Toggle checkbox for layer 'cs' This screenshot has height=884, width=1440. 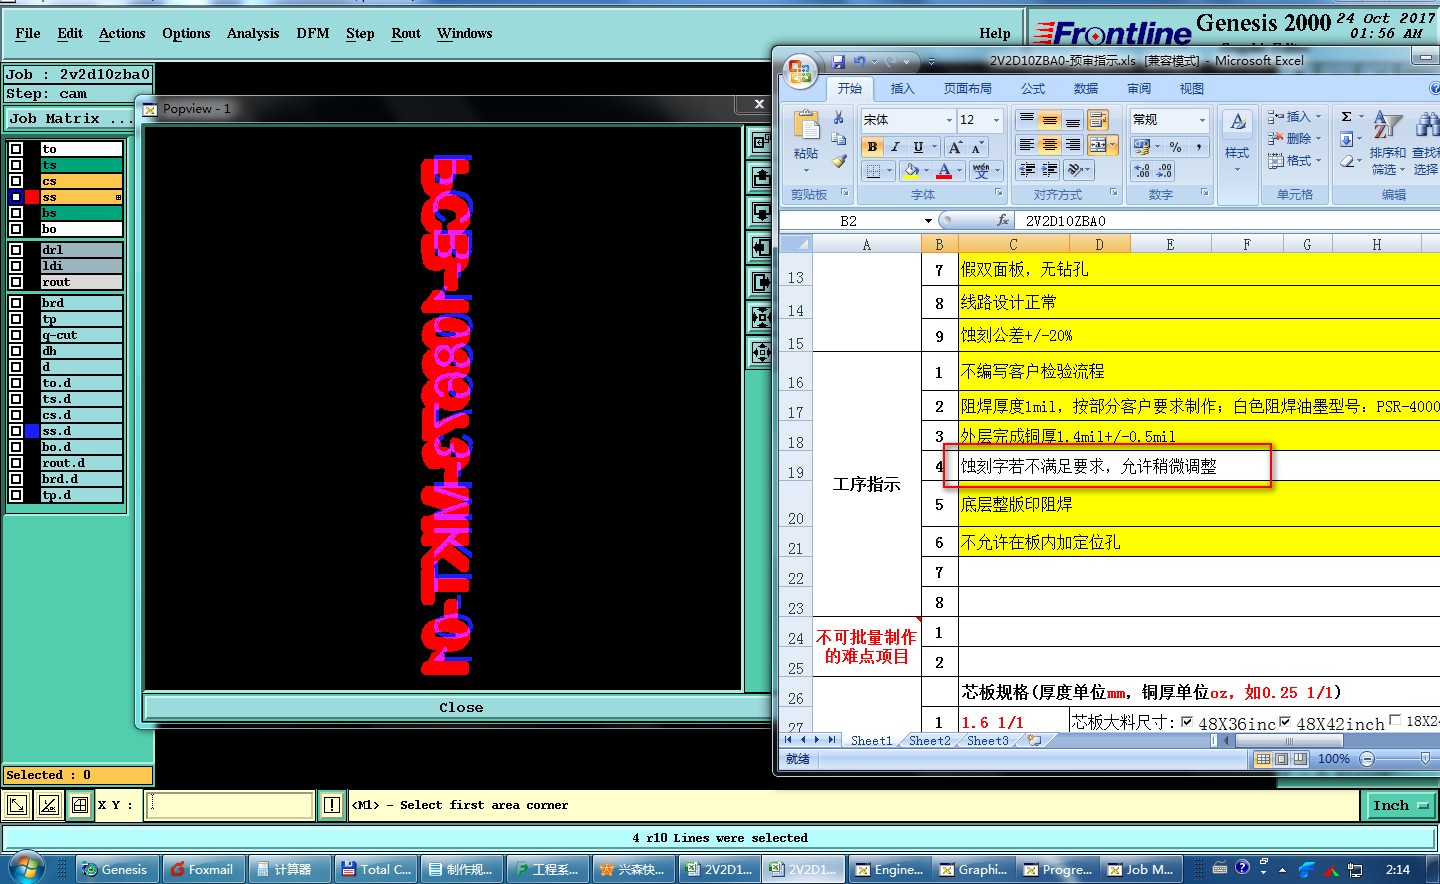tap(16, 181)
